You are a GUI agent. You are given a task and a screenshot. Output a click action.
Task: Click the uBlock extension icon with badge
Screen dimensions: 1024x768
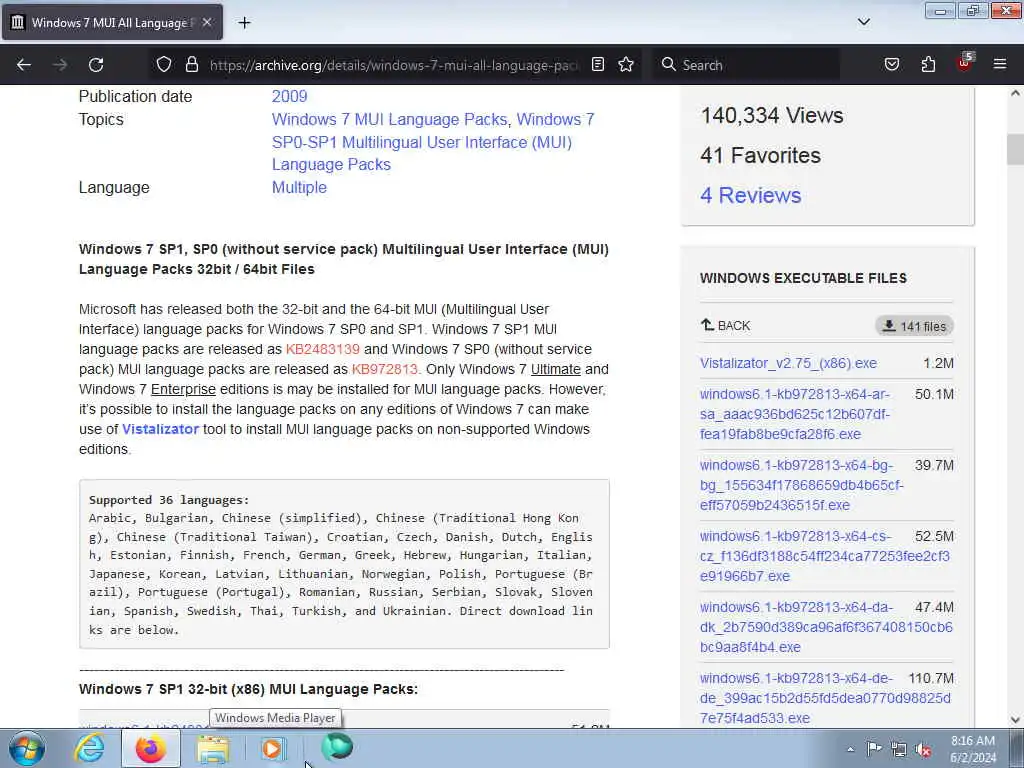tap(965, 63)
